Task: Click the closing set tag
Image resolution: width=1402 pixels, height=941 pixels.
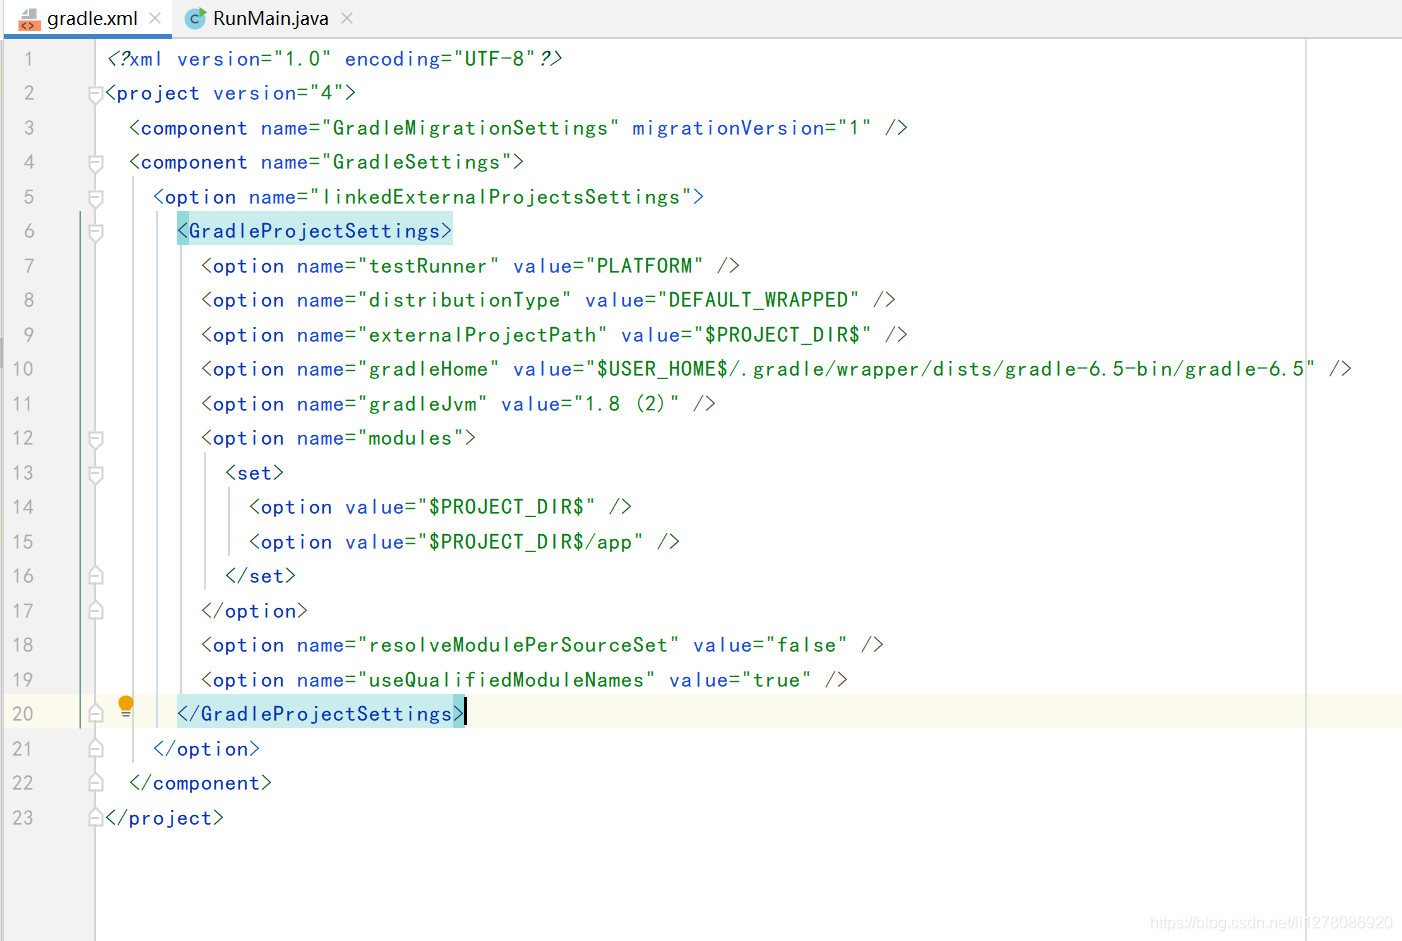Action: tap(261, 576)
